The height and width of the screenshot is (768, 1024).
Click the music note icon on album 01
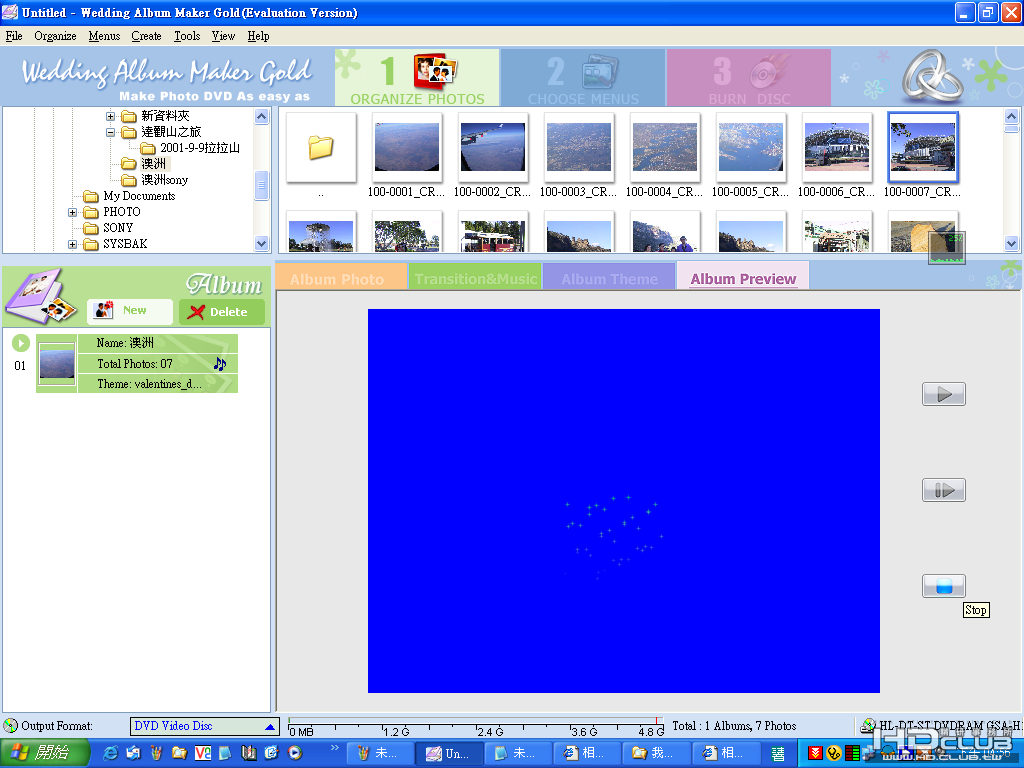[220, 364]
